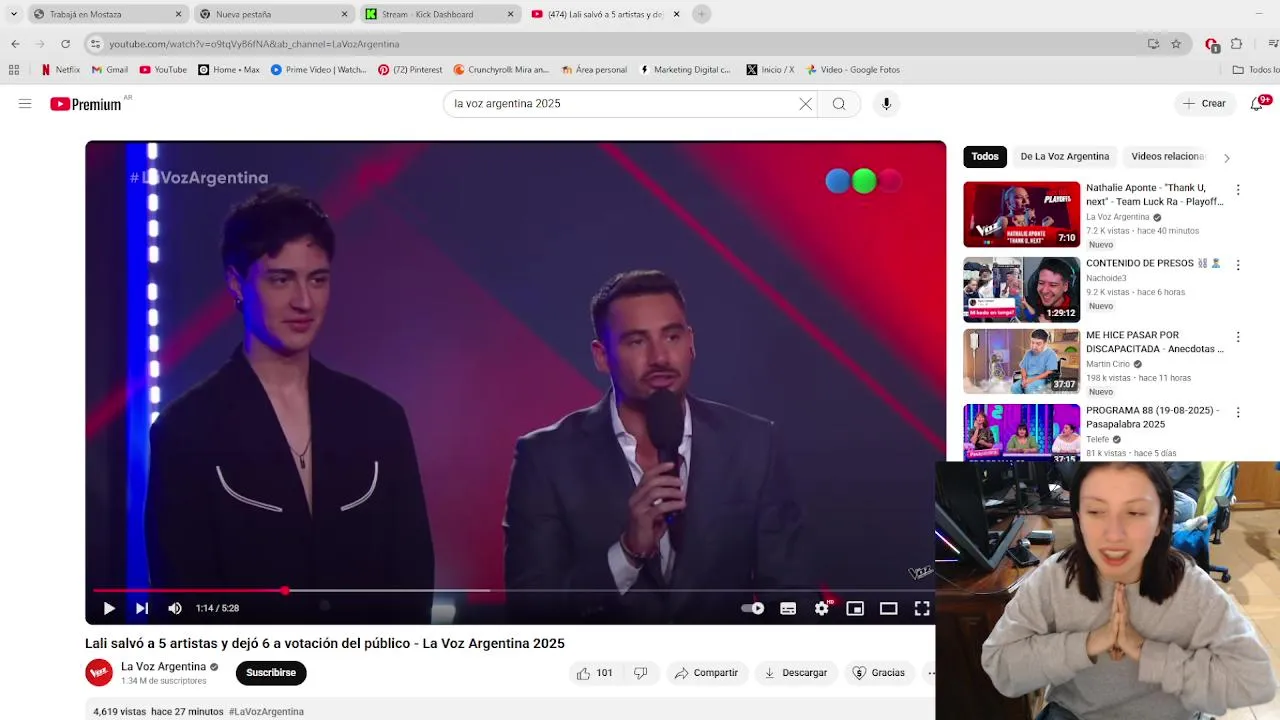Image resolution: width=1280 pixels, height=720 pixels.
Task: Select the Todos filter chip
Action: pos(985,156)
